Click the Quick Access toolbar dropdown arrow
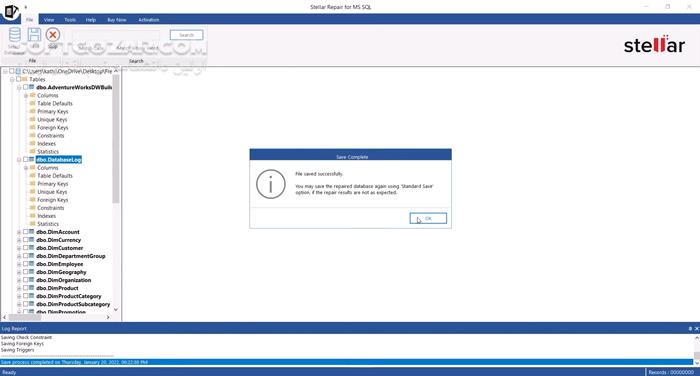 [25, 7]
